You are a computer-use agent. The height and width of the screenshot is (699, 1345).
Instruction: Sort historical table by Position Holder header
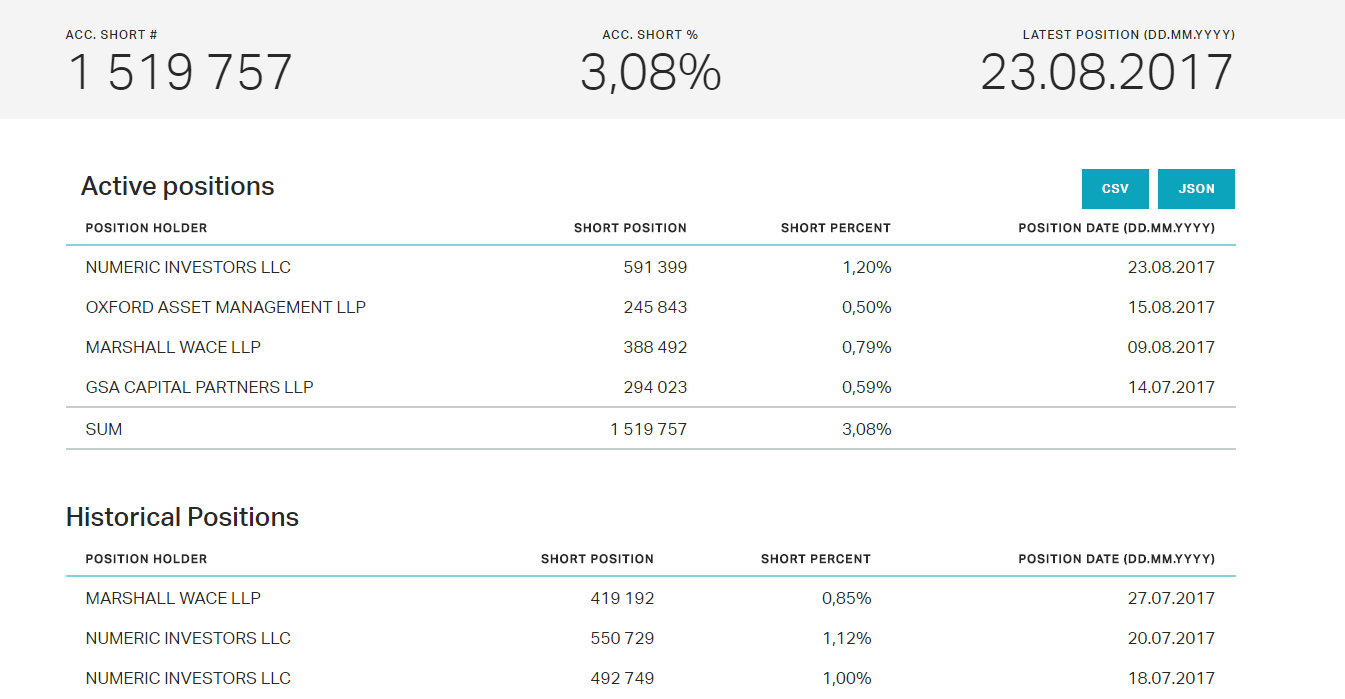coord(146,559)
